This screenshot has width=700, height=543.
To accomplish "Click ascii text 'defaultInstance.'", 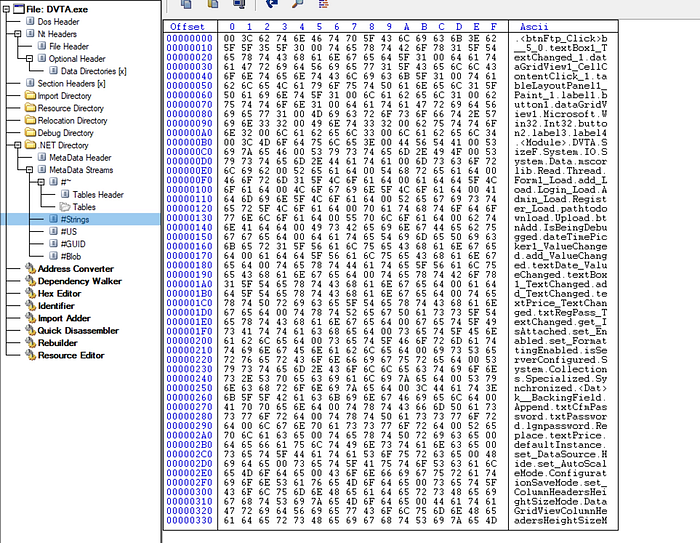I will click(561, 445).
